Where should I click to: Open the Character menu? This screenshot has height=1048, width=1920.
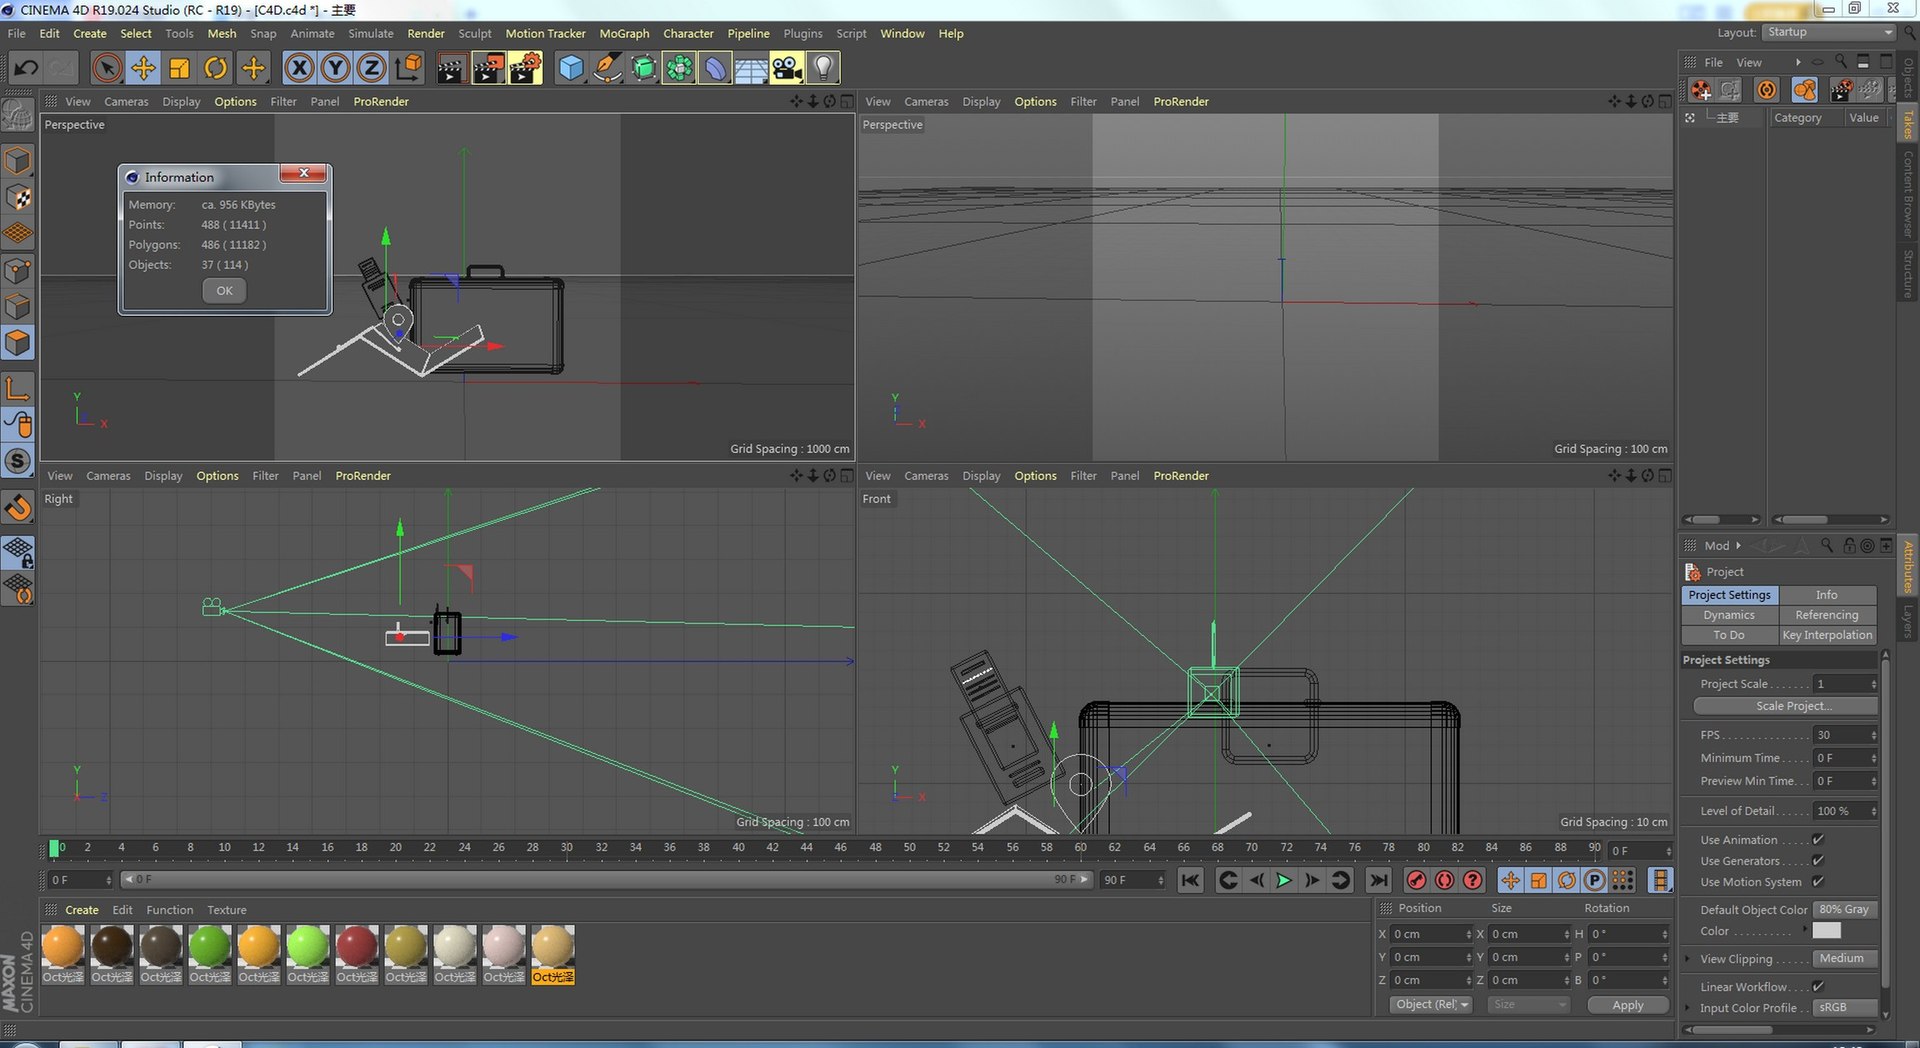pyautogui.click(x=688, y=33)
